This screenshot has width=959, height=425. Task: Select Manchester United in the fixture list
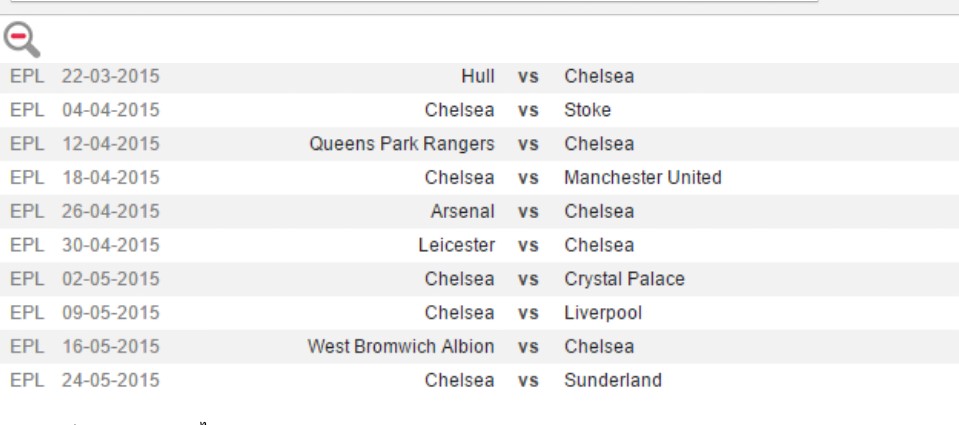click(642, 178)
